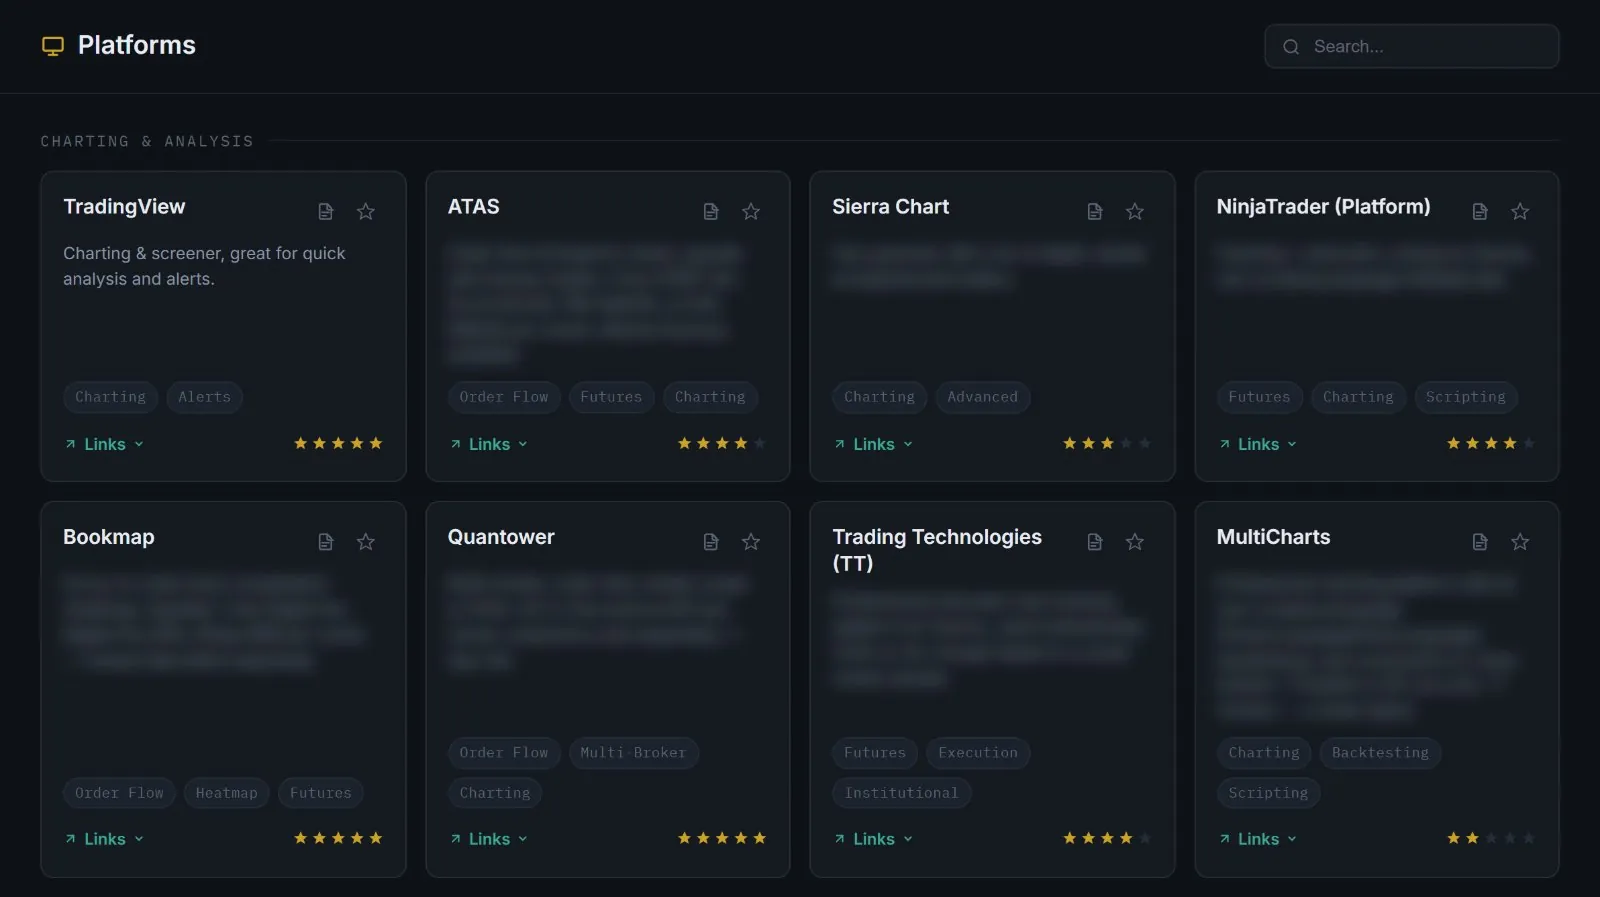Click Sierra Chart star rating
Image resolution: width=1600 pixels, height=897 pixels.
pyautogui.click(x=1107, y=443)
